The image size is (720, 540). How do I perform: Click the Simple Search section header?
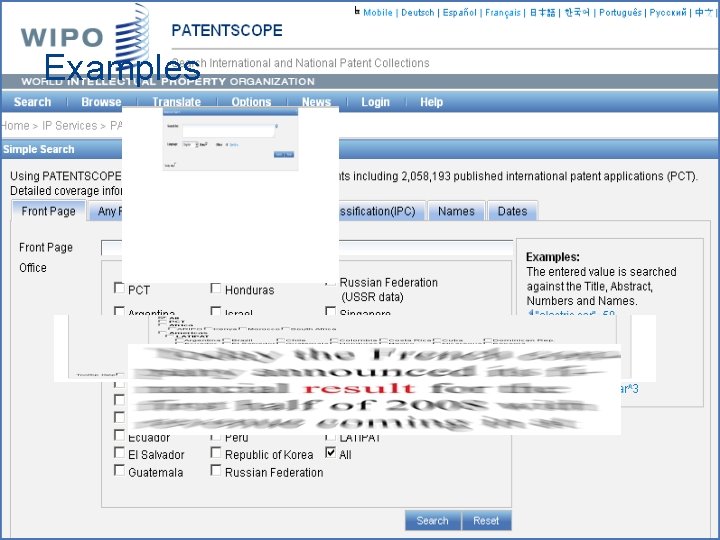39,149
